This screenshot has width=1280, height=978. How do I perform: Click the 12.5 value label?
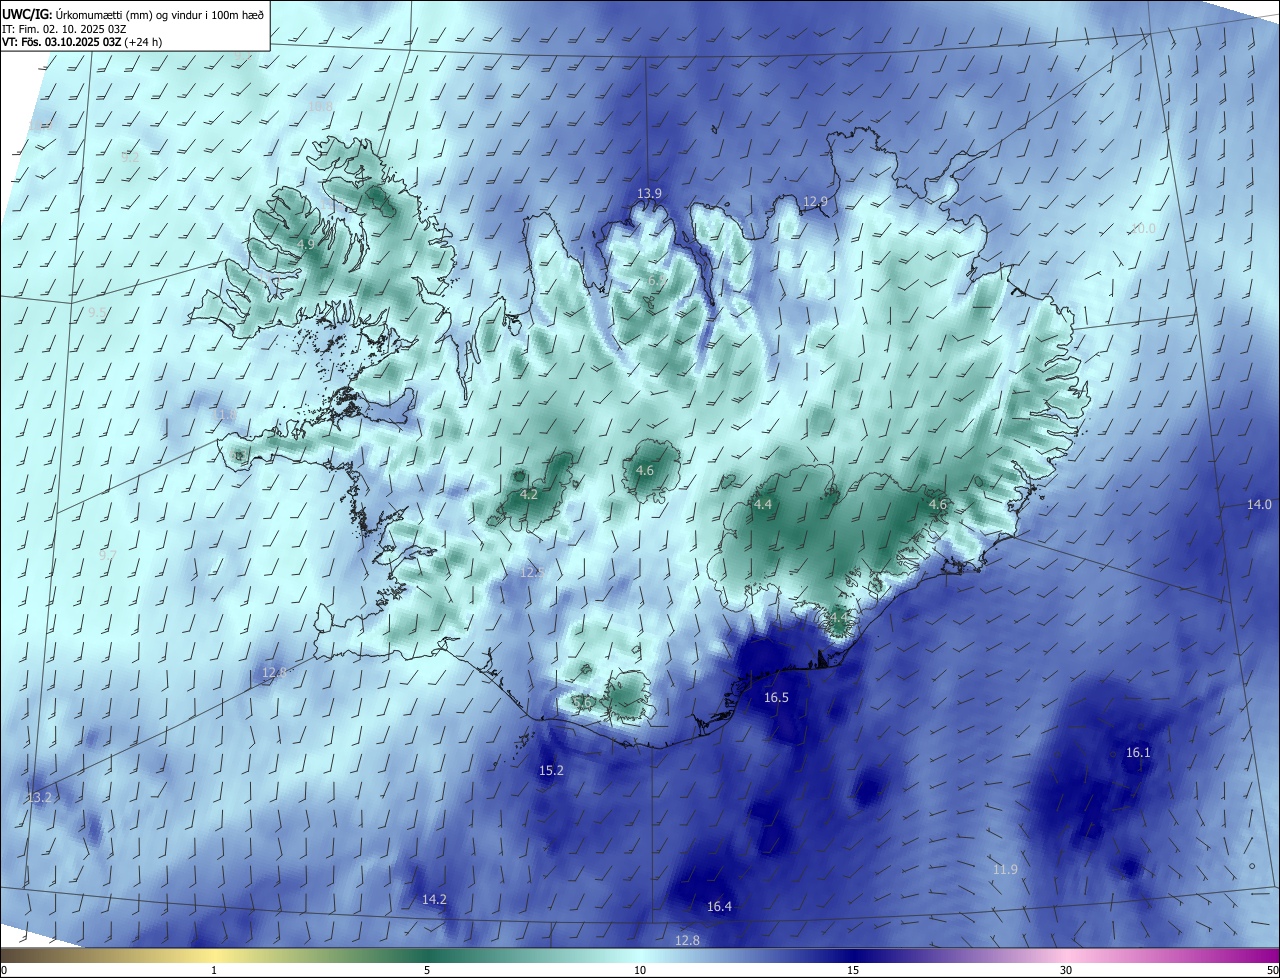(x=532, y=572)
